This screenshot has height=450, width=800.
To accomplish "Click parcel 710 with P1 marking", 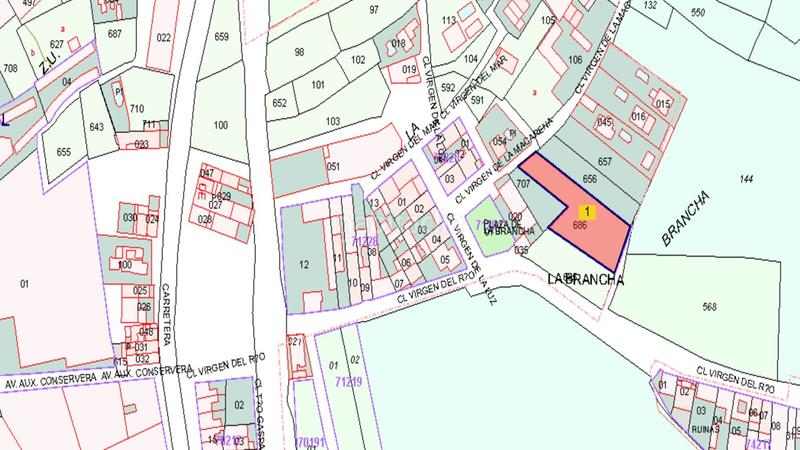I will [136, 108].
